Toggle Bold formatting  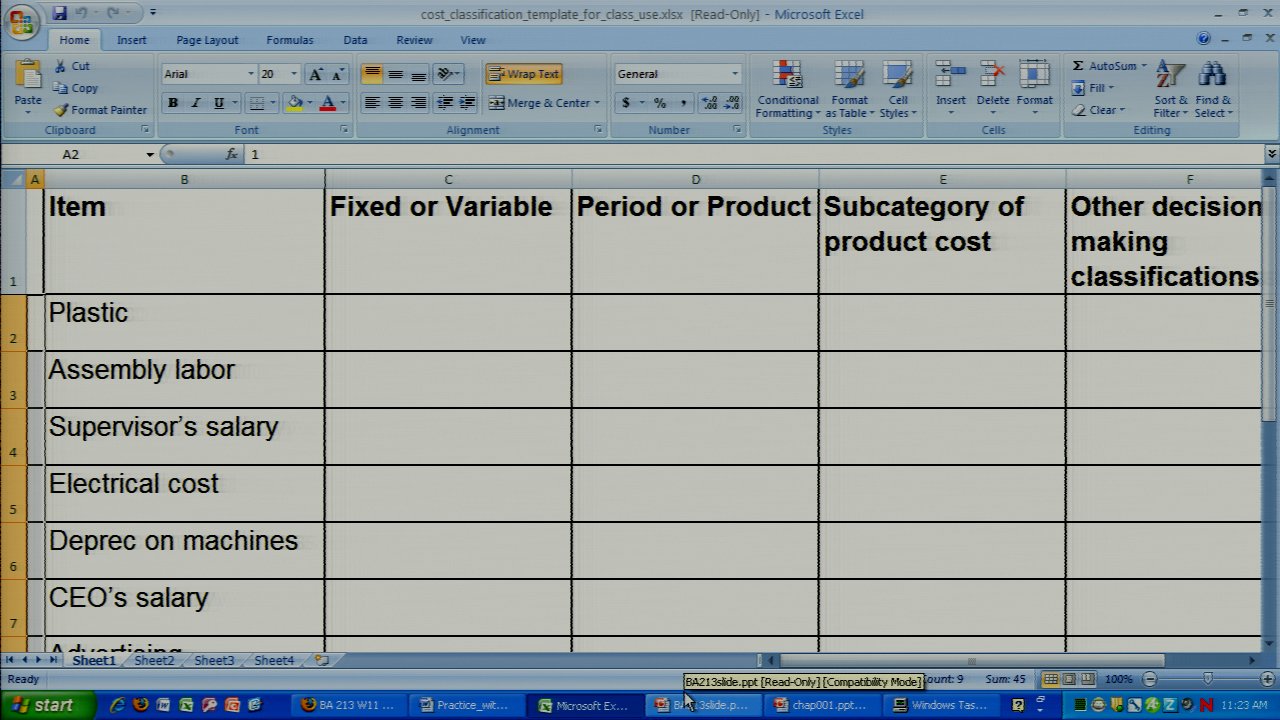point(173,103)
